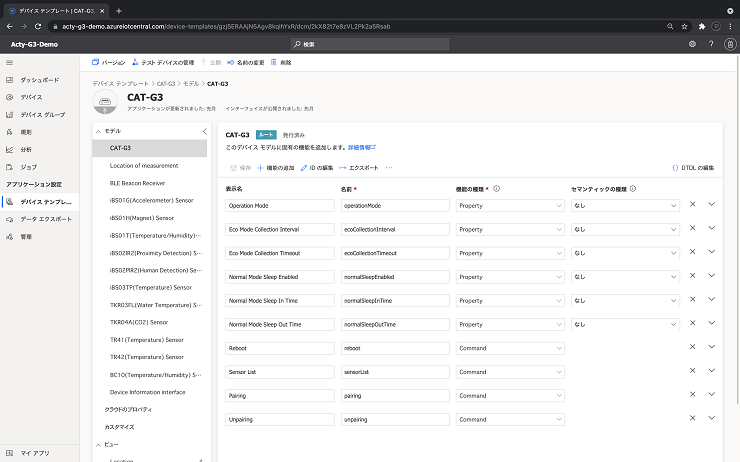Open capability type dropdown for Eco Mode Collection Interval
The height and width of the screenshot is (462, 740).
[x=510, y=229]
